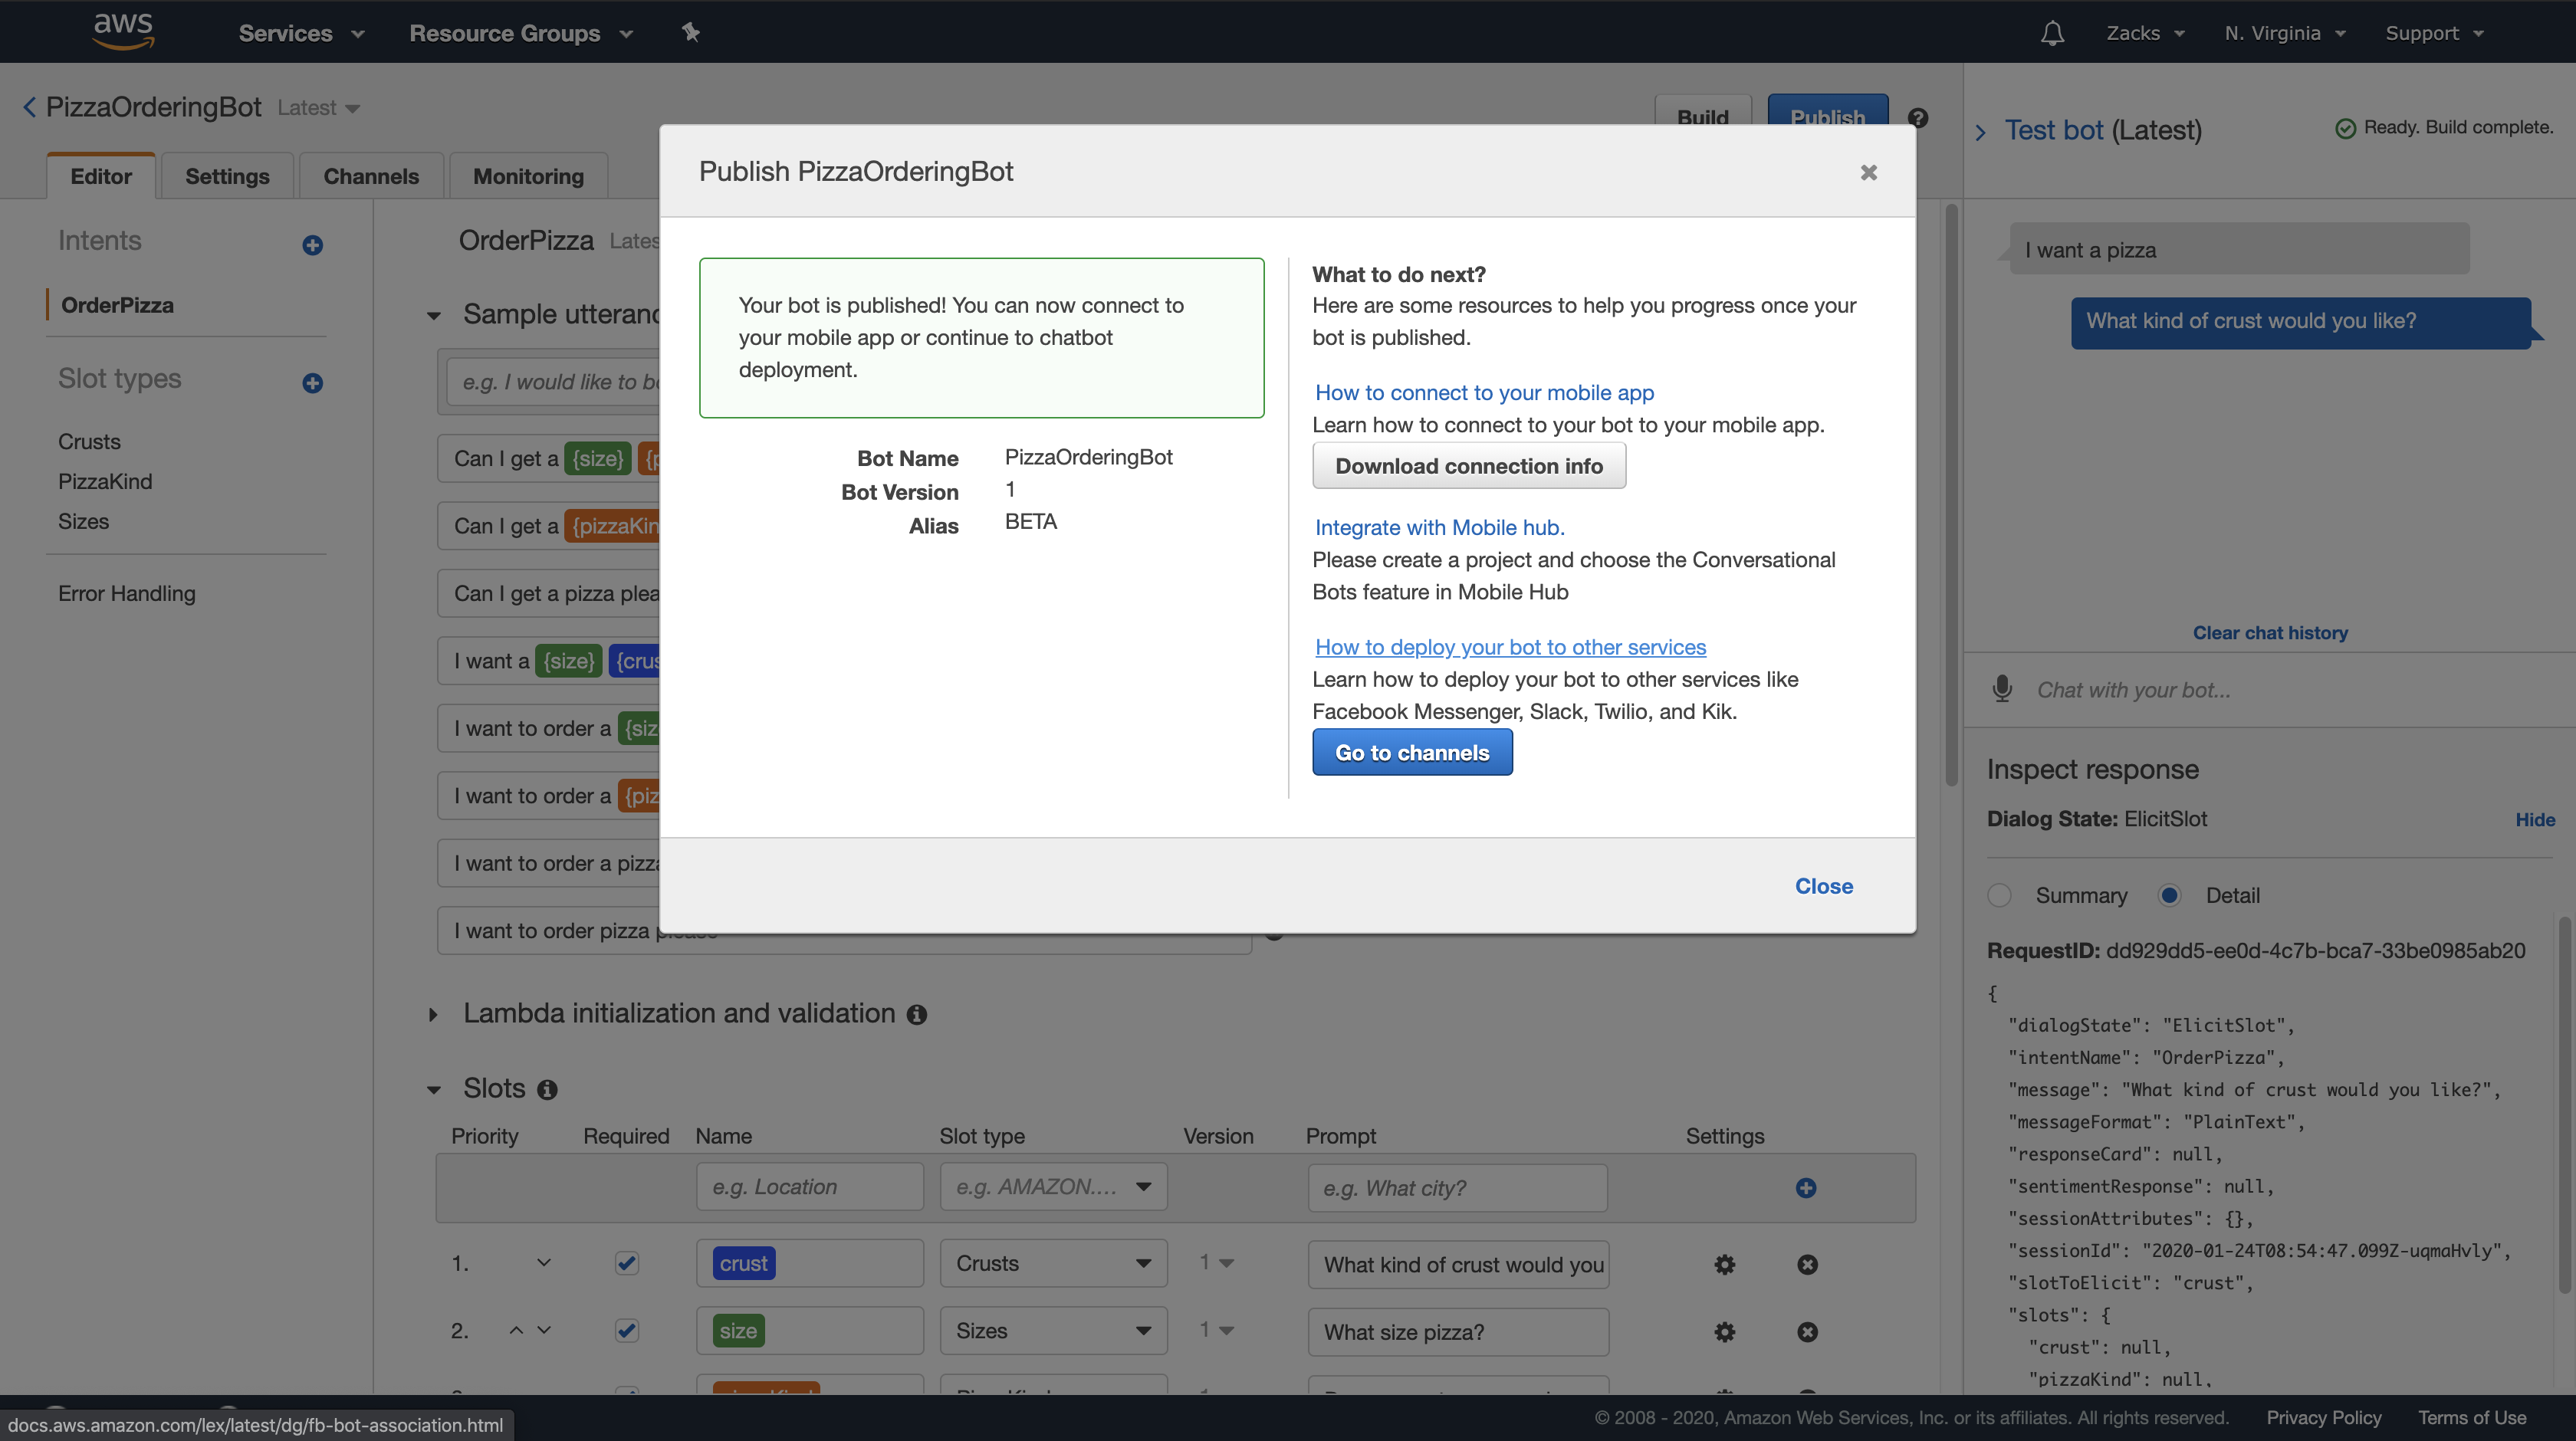Delete the size slot with X icon
The image size is (2576, 1441).
(x=1807, y=1331)
